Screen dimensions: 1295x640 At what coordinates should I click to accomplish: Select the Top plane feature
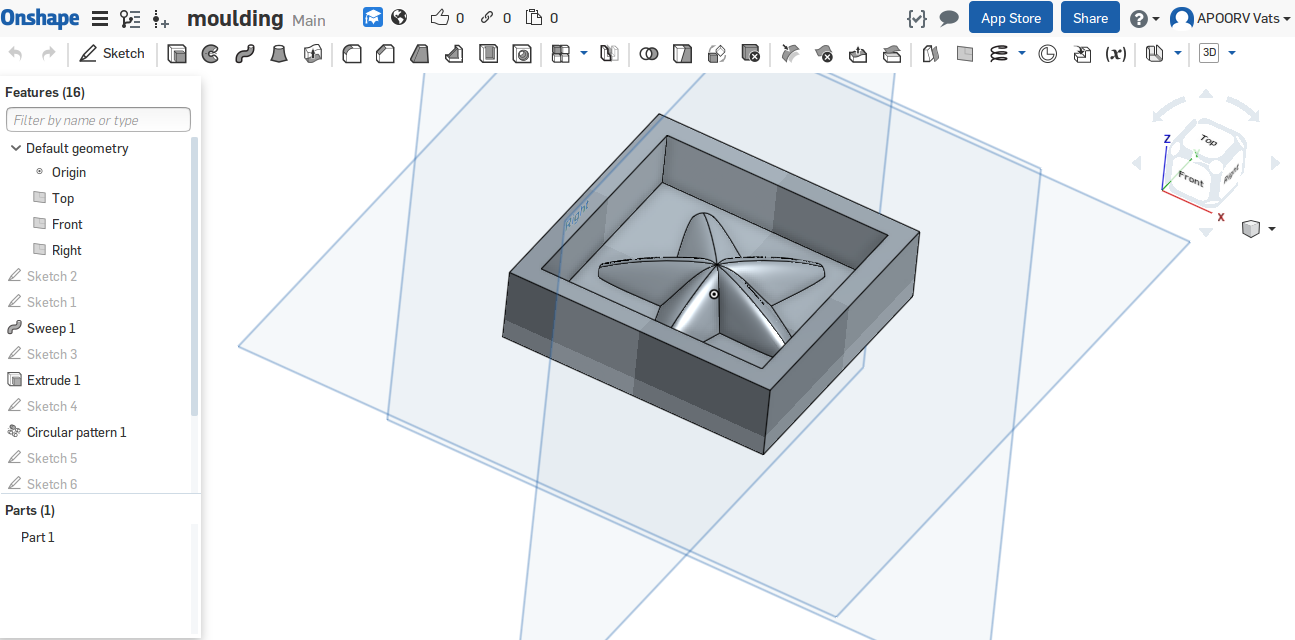coord(63,198)
